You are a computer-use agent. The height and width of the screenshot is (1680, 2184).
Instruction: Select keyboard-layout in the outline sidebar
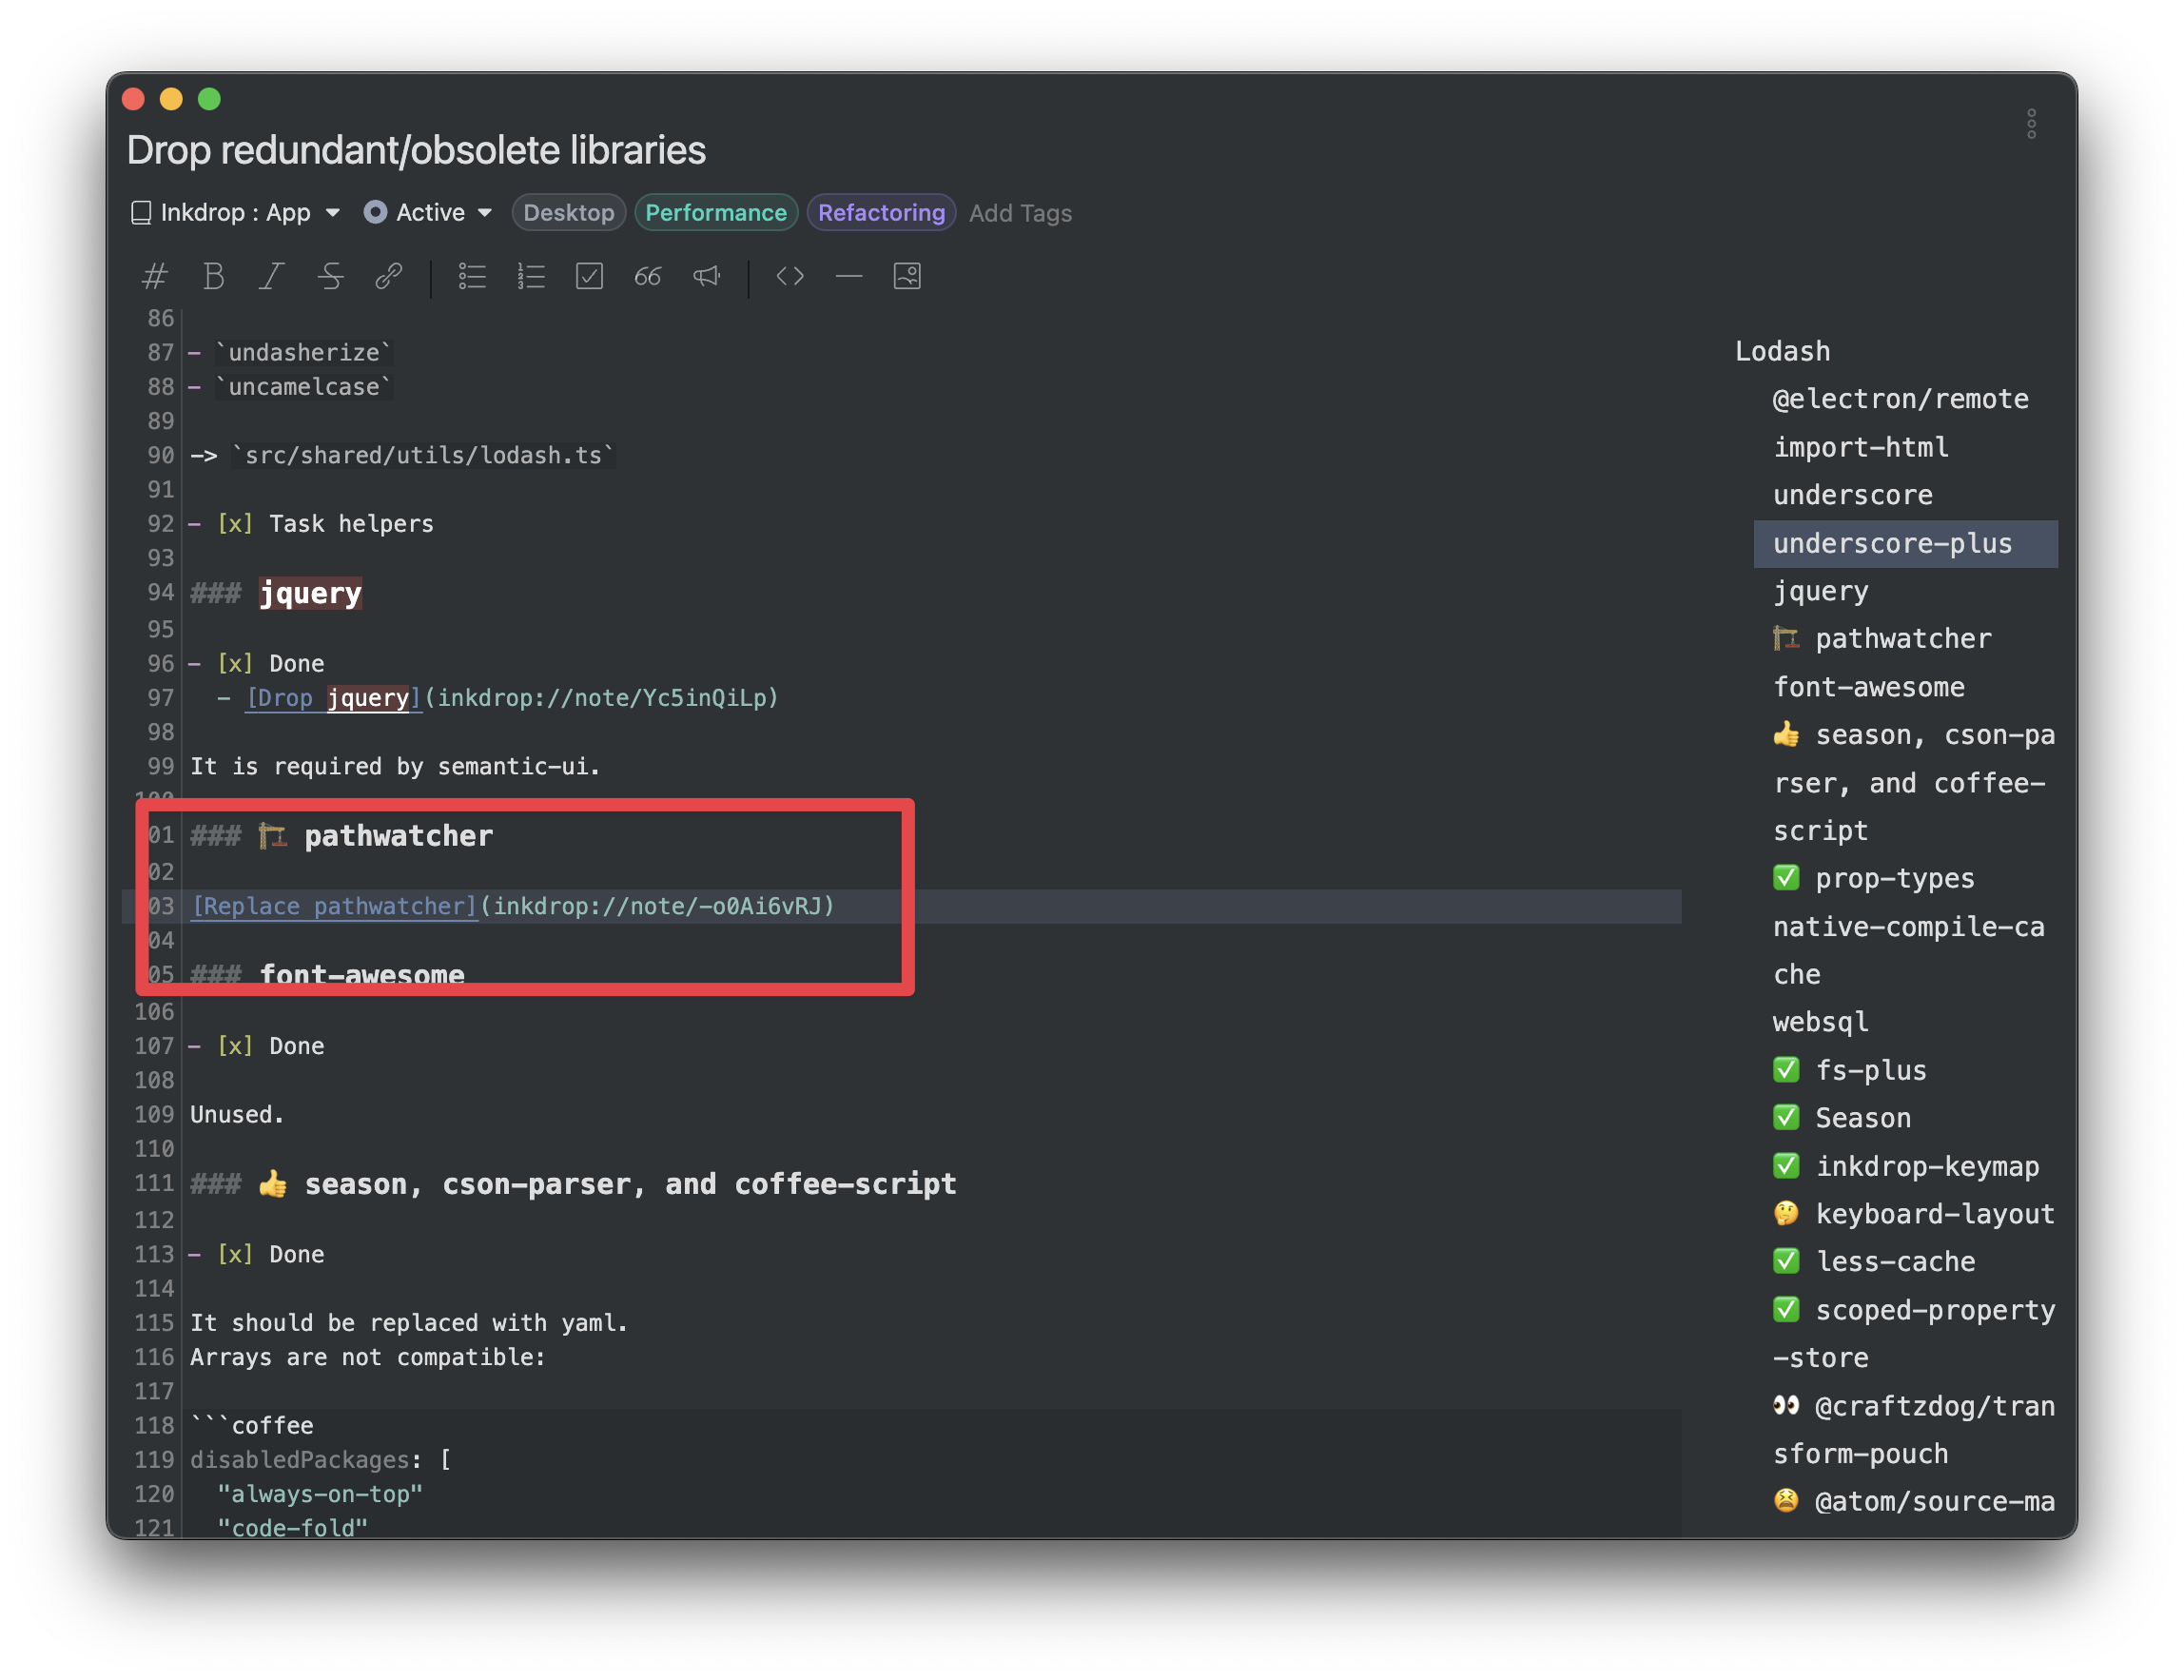[1934, 1214]
